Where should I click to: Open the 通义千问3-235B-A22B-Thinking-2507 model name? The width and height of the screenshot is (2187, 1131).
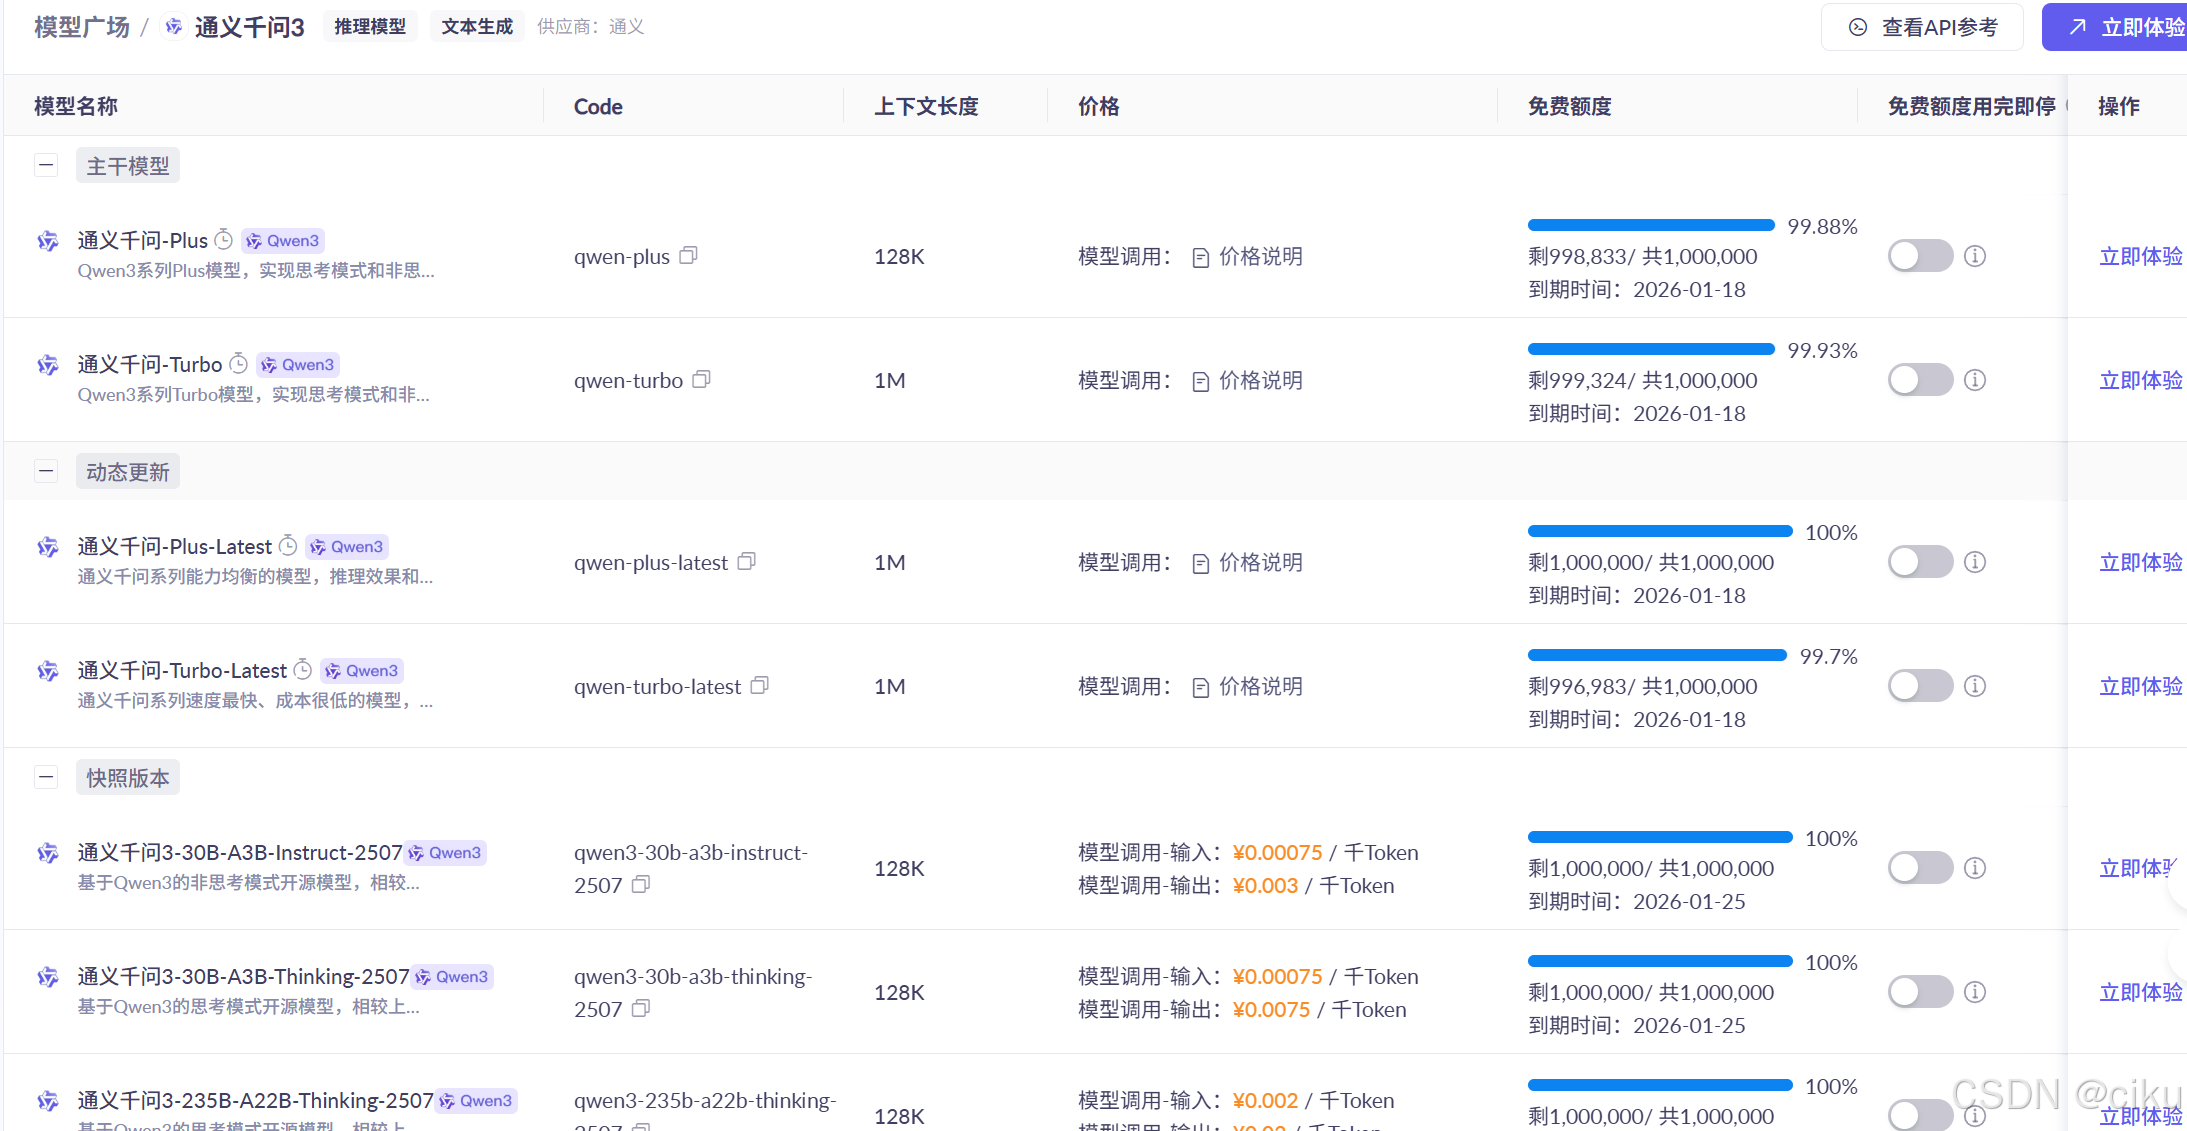coord(256,1101)
